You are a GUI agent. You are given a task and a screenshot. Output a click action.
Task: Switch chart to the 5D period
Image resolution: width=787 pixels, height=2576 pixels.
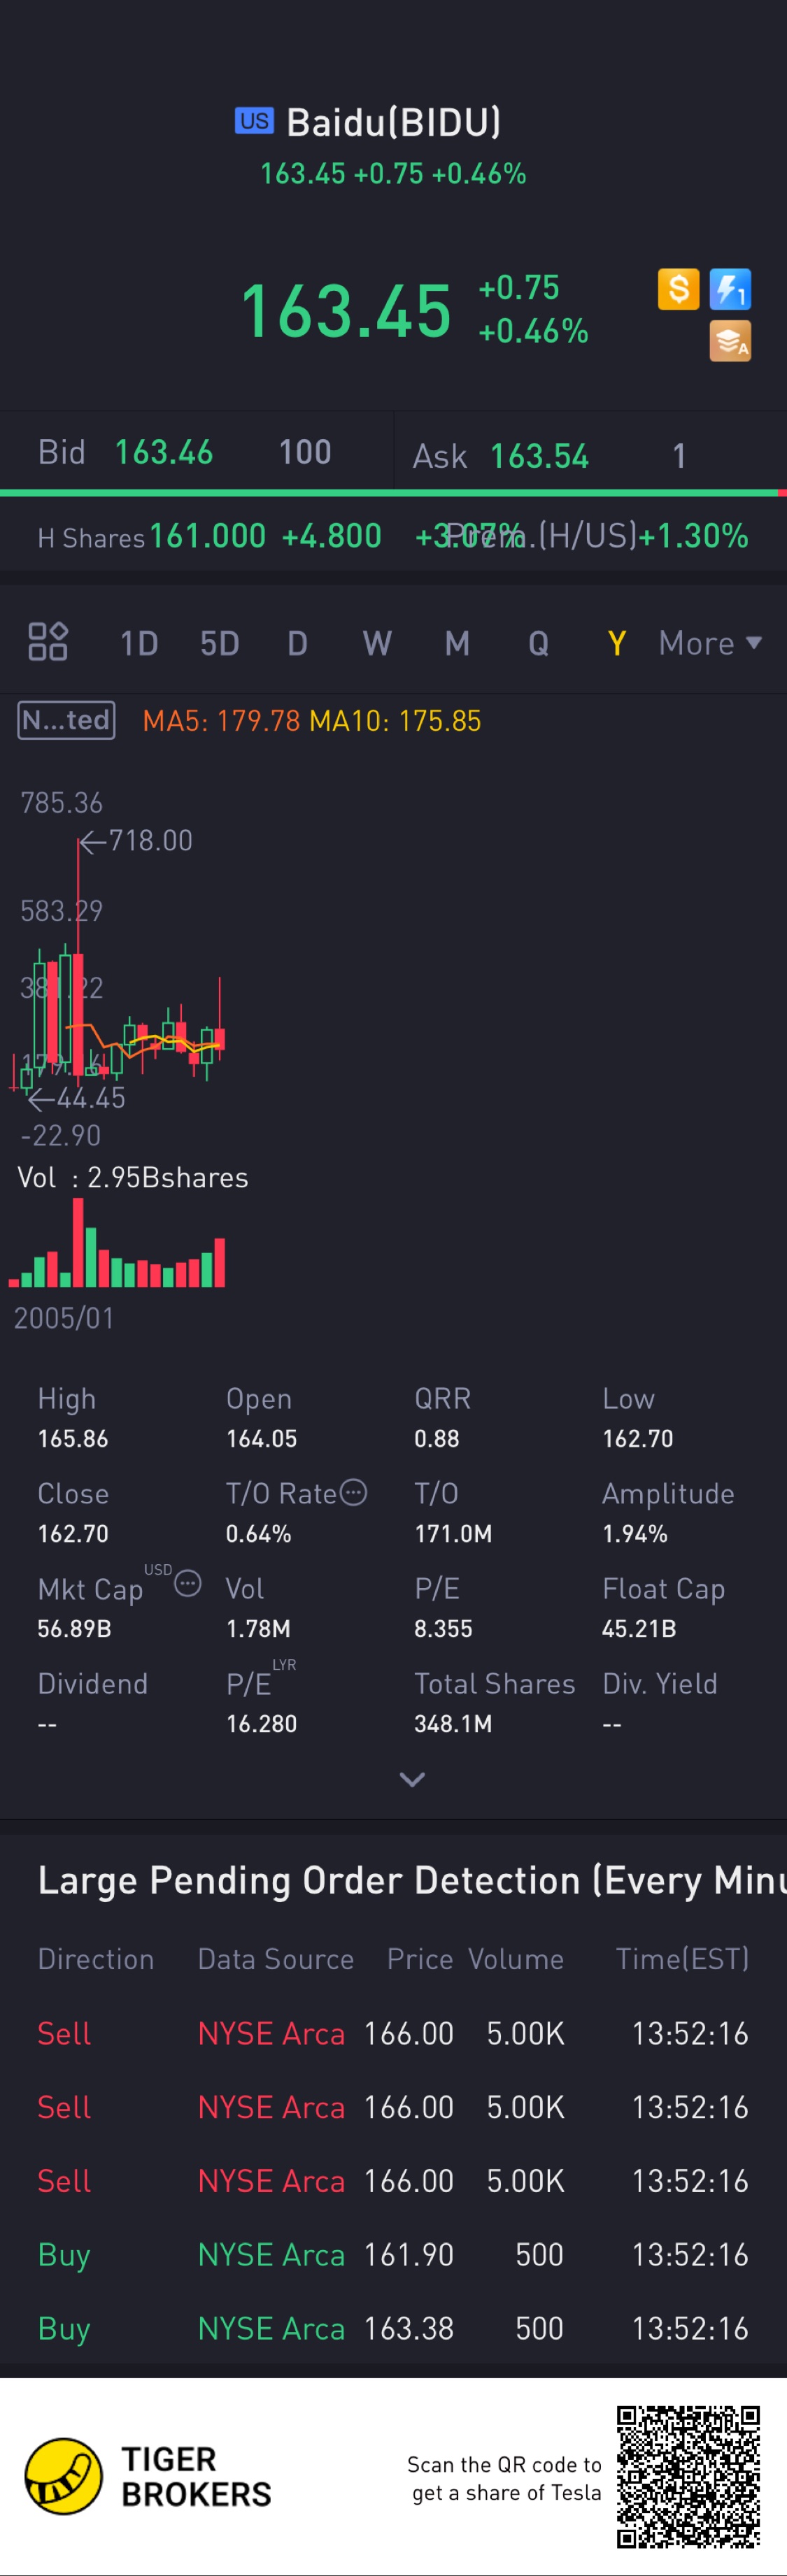[219, 643]
